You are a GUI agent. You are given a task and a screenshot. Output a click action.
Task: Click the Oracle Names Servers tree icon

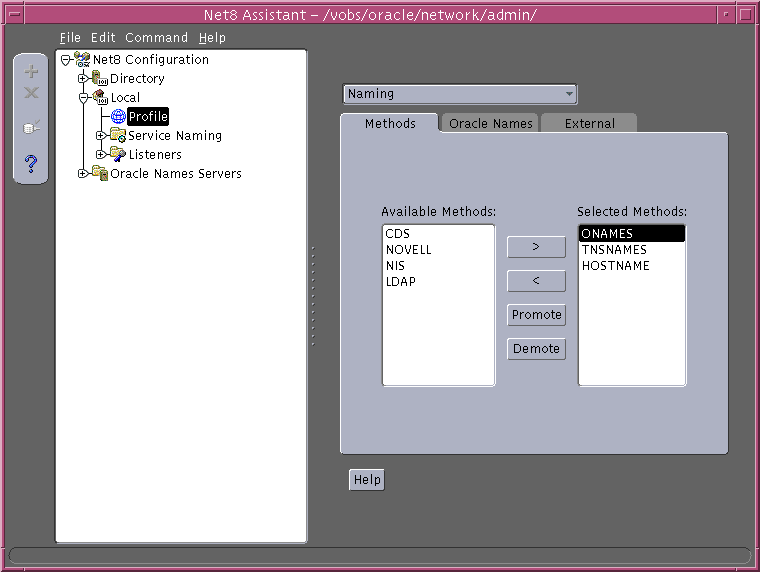pyautogui.click(x=100, y=173)
